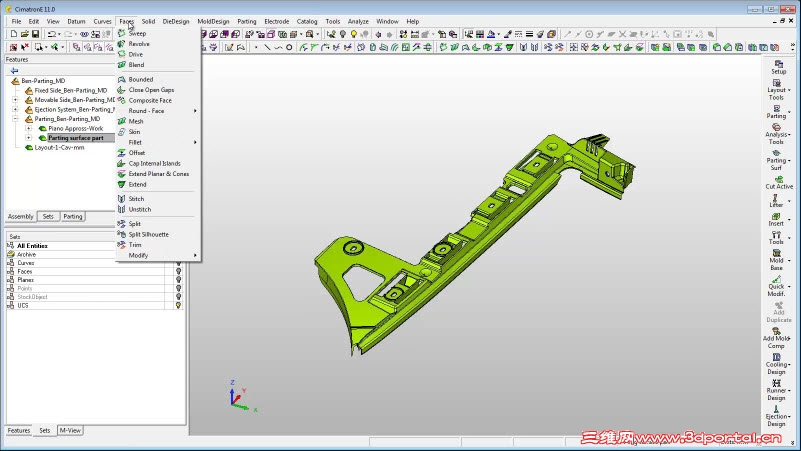Screen dimensions: 801x451
Task: Click the blue back arrow in Features
Action: (14, 70)
